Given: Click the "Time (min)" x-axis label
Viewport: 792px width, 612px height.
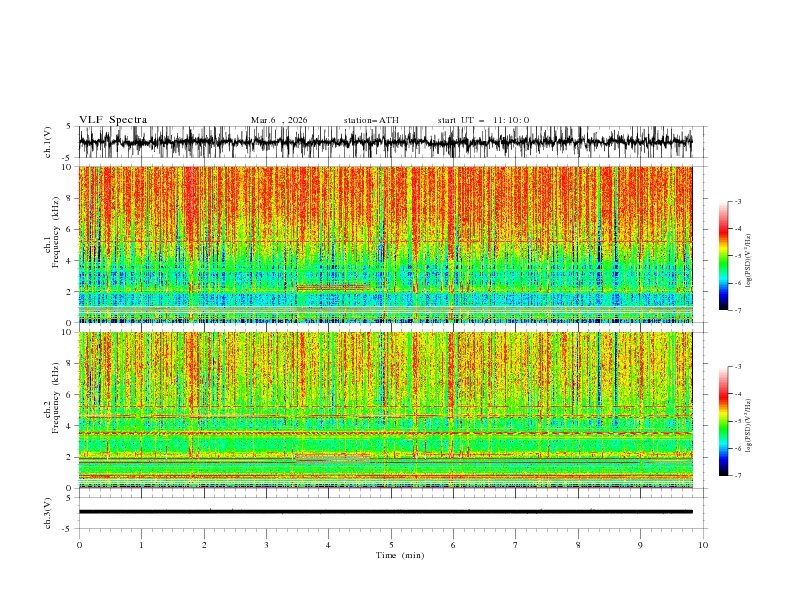Looking at the screenshot, I should click(x=400, y=555).
